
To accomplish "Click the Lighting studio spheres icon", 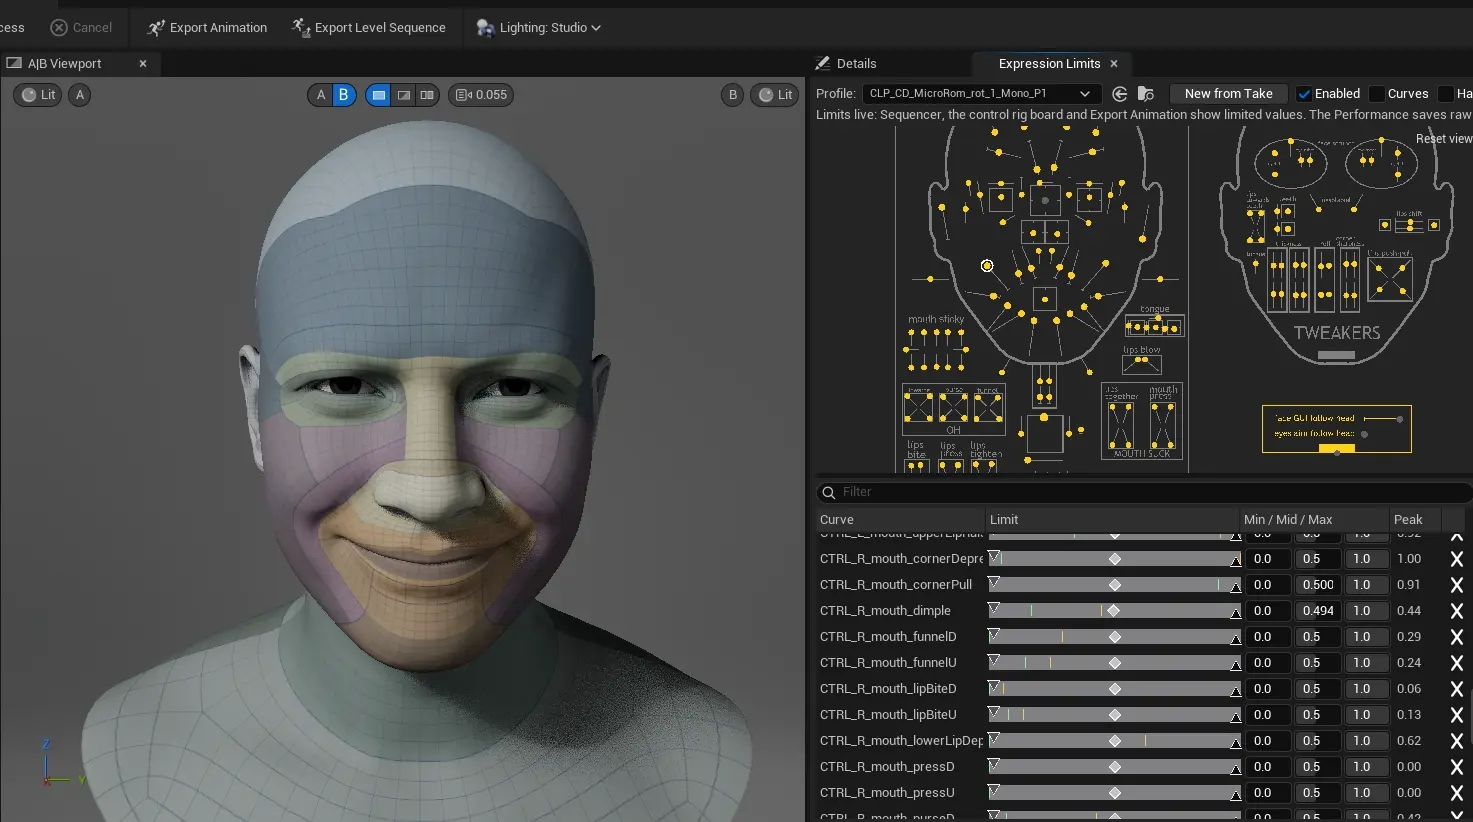I will [485, 28].
